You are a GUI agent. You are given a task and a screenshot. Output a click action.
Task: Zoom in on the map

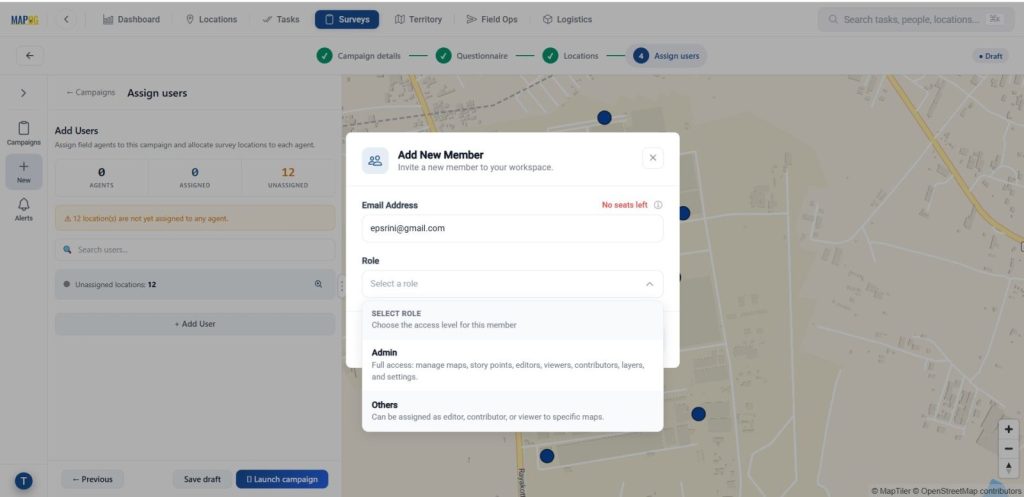1008,430
